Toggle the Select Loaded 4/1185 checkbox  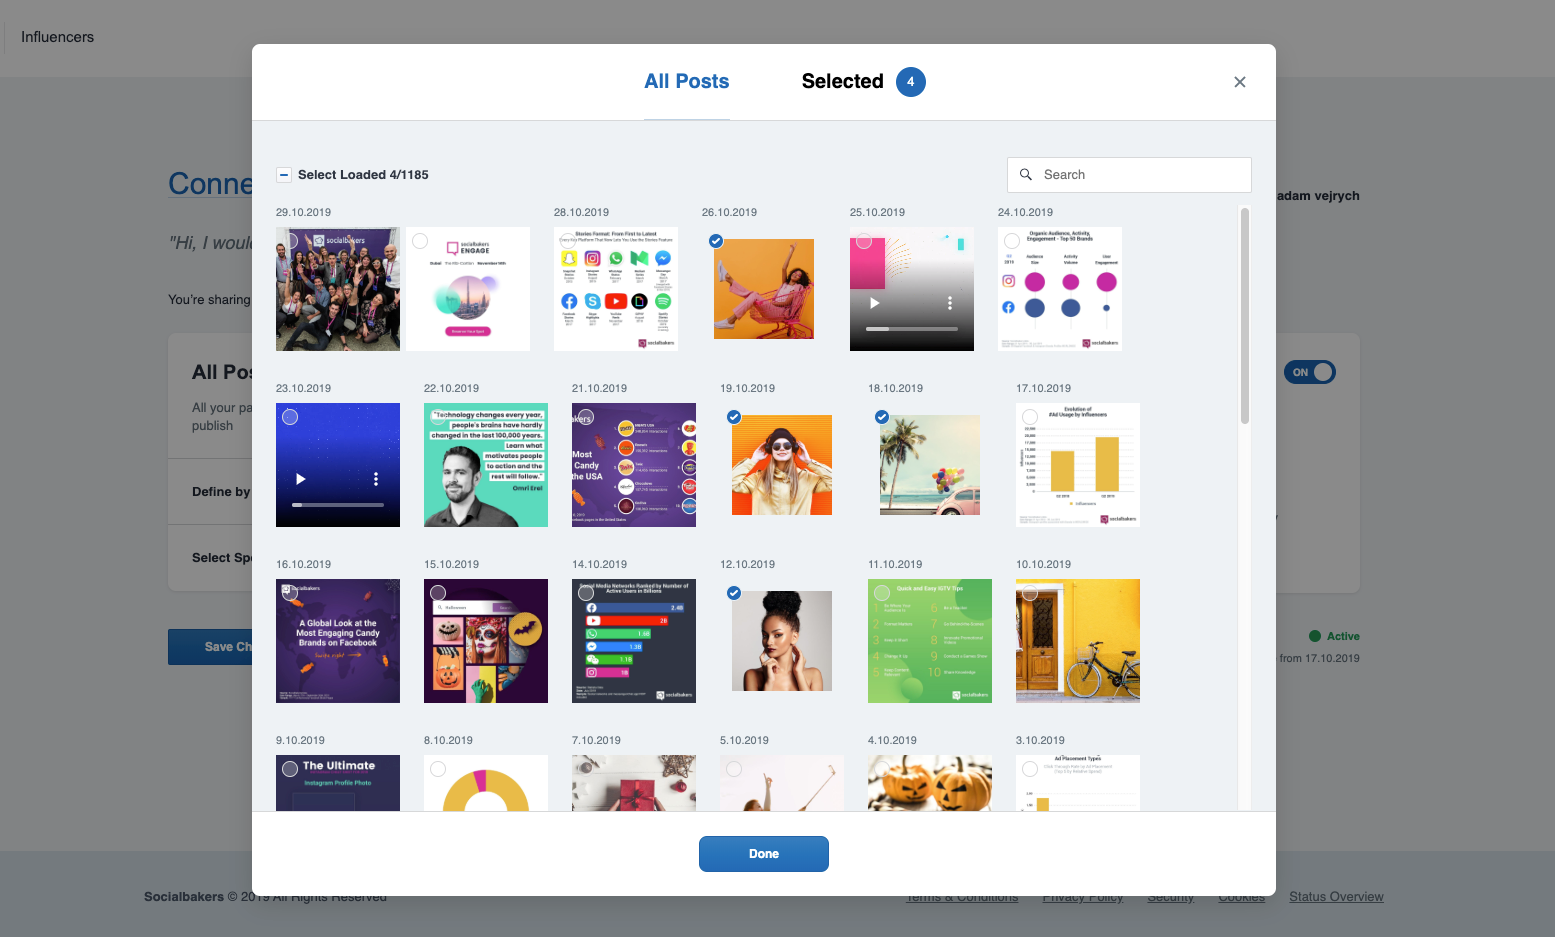[x=284, y=175]
